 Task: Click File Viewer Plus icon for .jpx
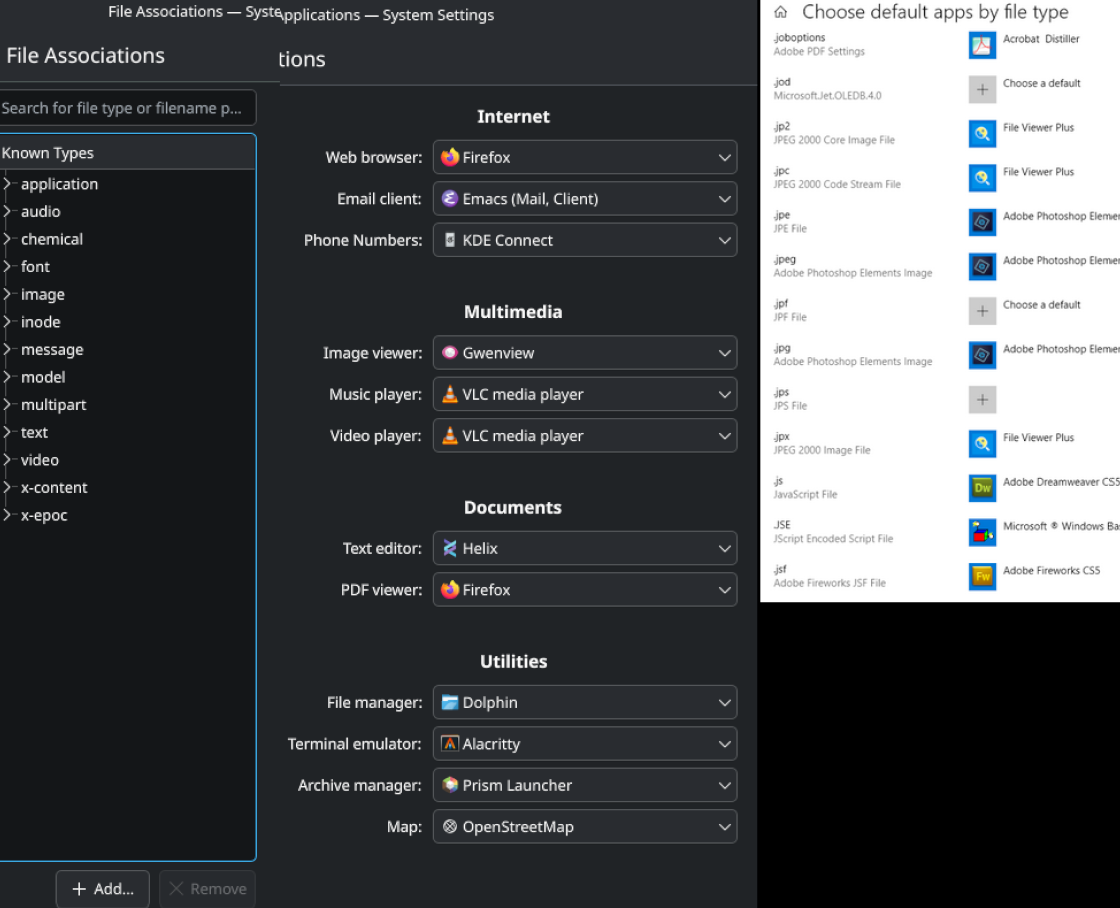pos(982,444)
